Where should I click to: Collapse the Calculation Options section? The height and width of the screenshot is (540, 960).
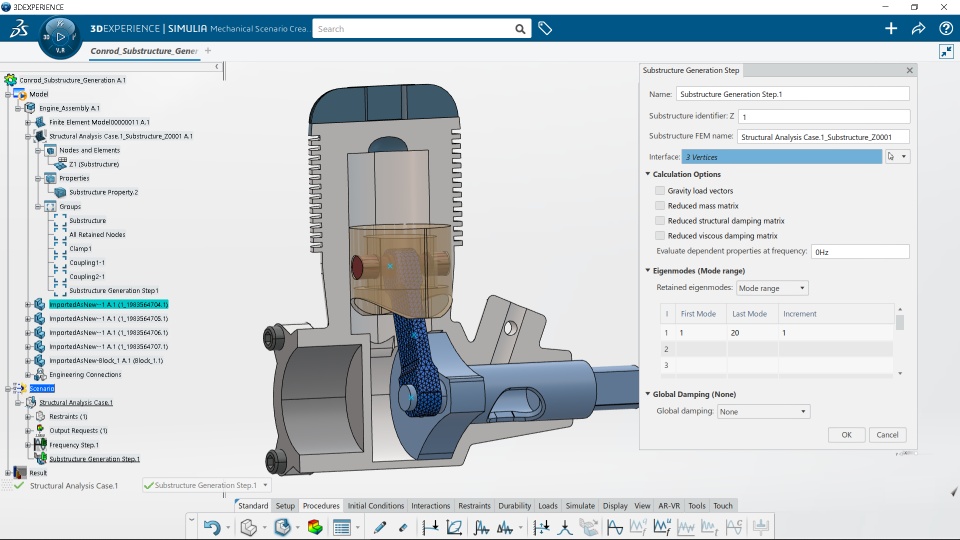pos(648,174)
